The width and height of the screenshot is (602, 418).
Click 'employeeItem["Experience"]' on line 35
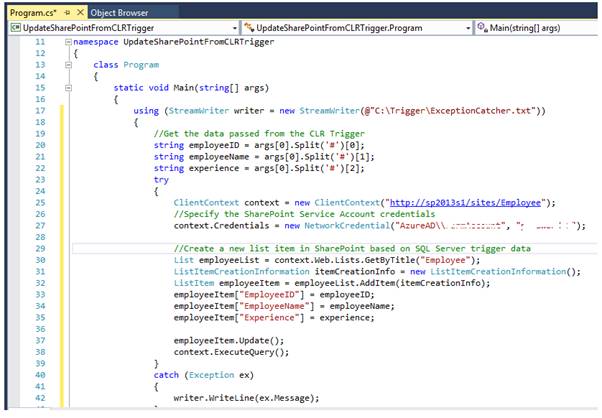coord(239,318)
